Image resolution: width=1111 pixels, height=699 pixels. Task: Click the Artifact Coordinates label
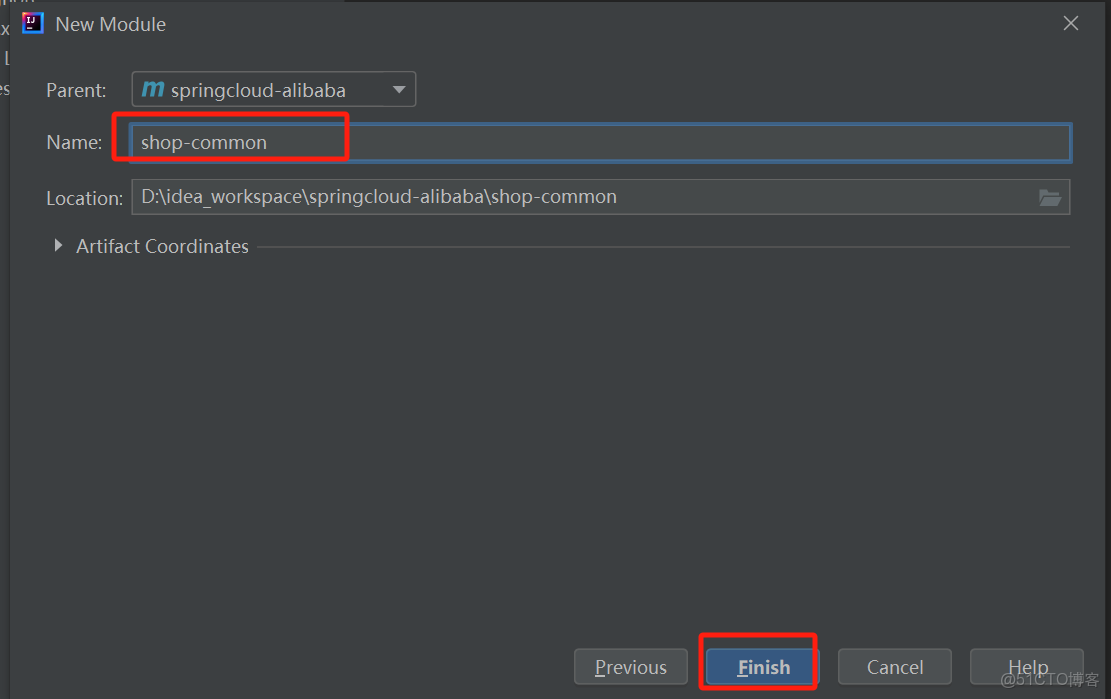pyautogui.click(x=162, y=246)
